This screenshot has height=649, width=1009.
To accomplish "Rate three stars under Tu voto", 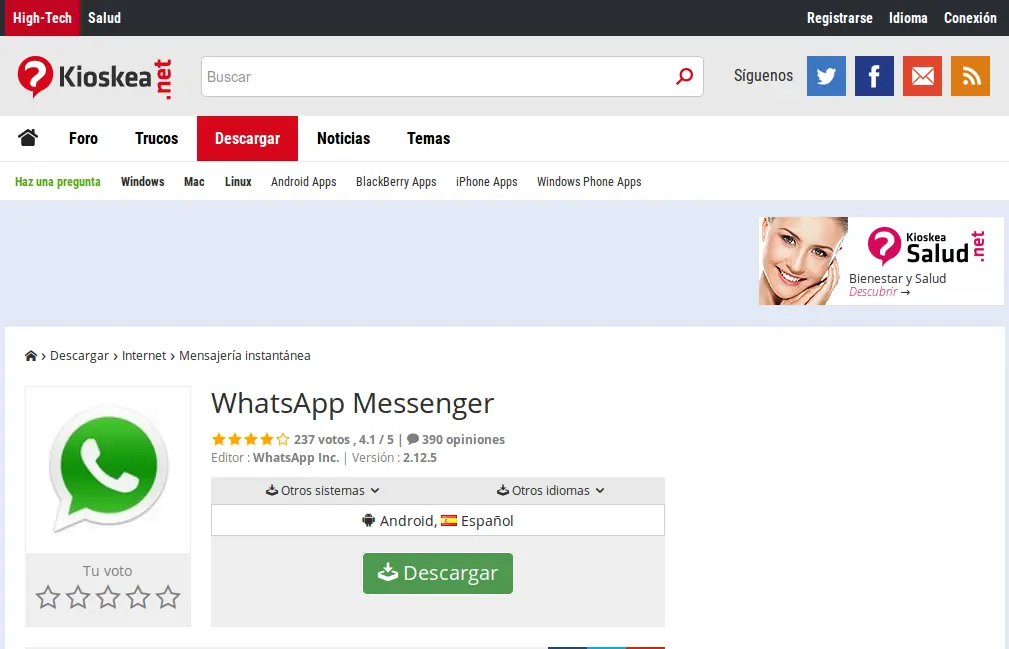I will coord(108,597).
